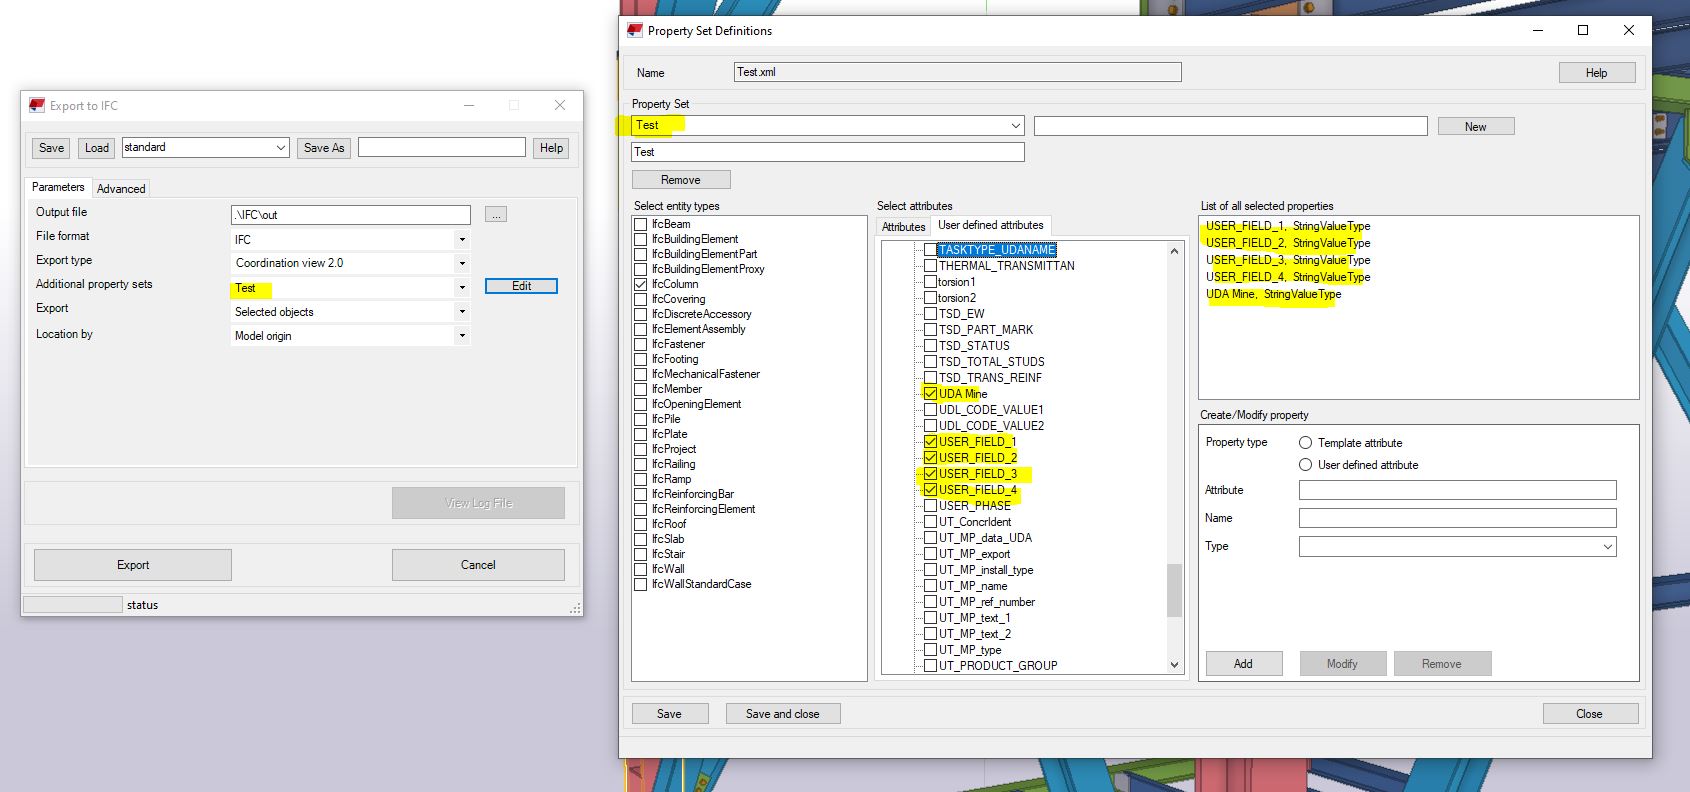Uncheck the IfcColumn entity type

(640, 284)
